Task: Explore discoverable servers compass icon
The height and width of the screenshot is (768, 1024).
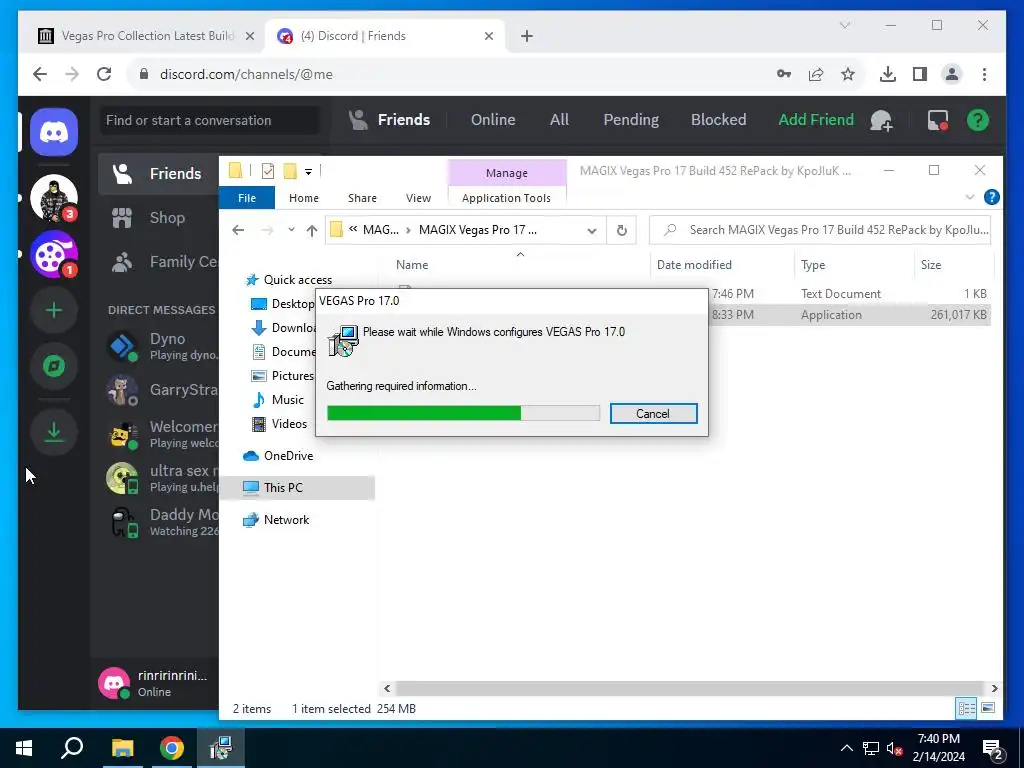Action: (x=54, y=366)
